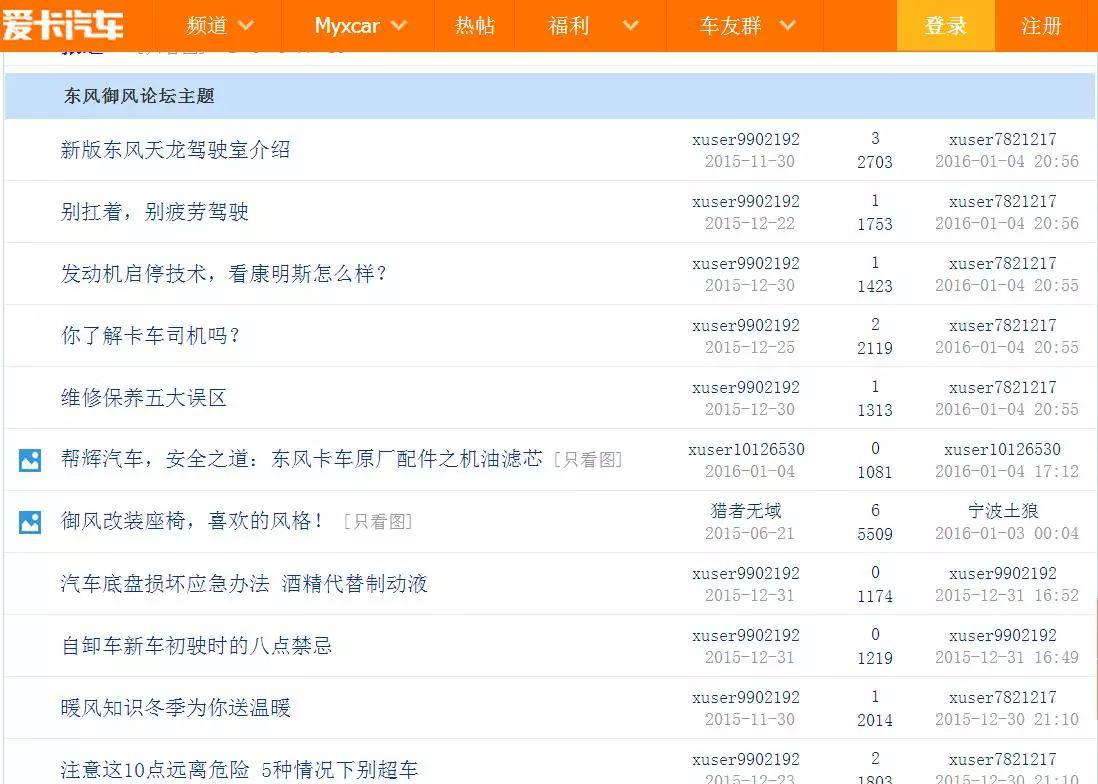Open thread 御风改装座椅，喜欢的风格

click(x=192, y=521)
